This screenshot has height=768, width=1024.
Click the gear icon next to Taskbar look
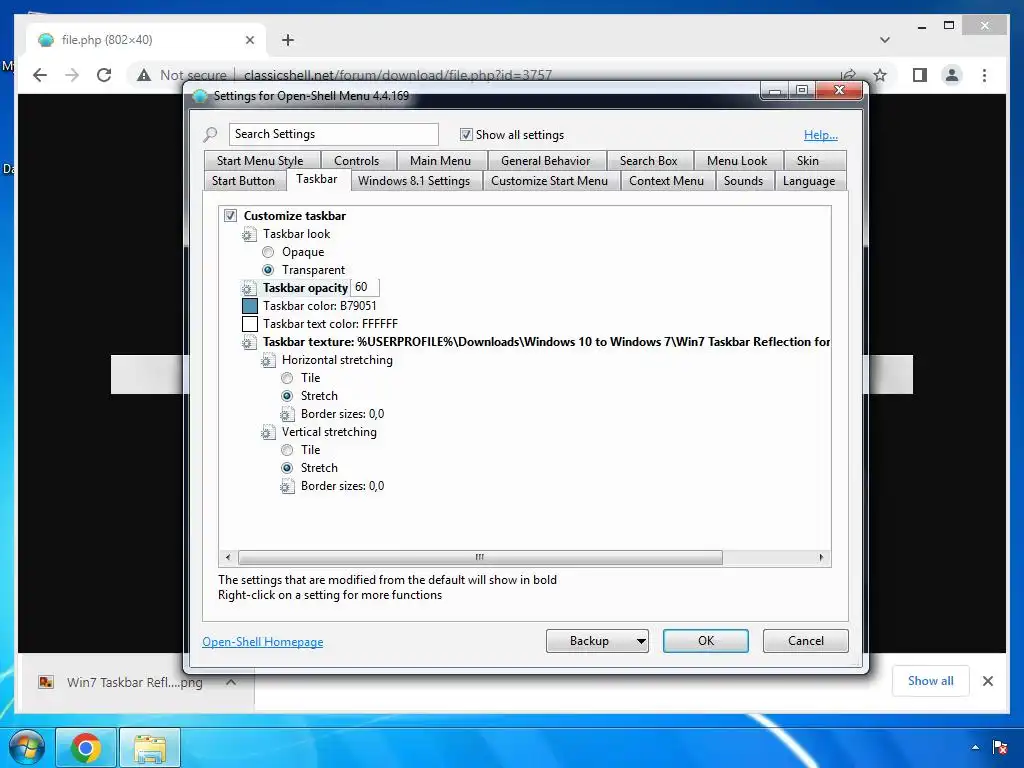249,234
